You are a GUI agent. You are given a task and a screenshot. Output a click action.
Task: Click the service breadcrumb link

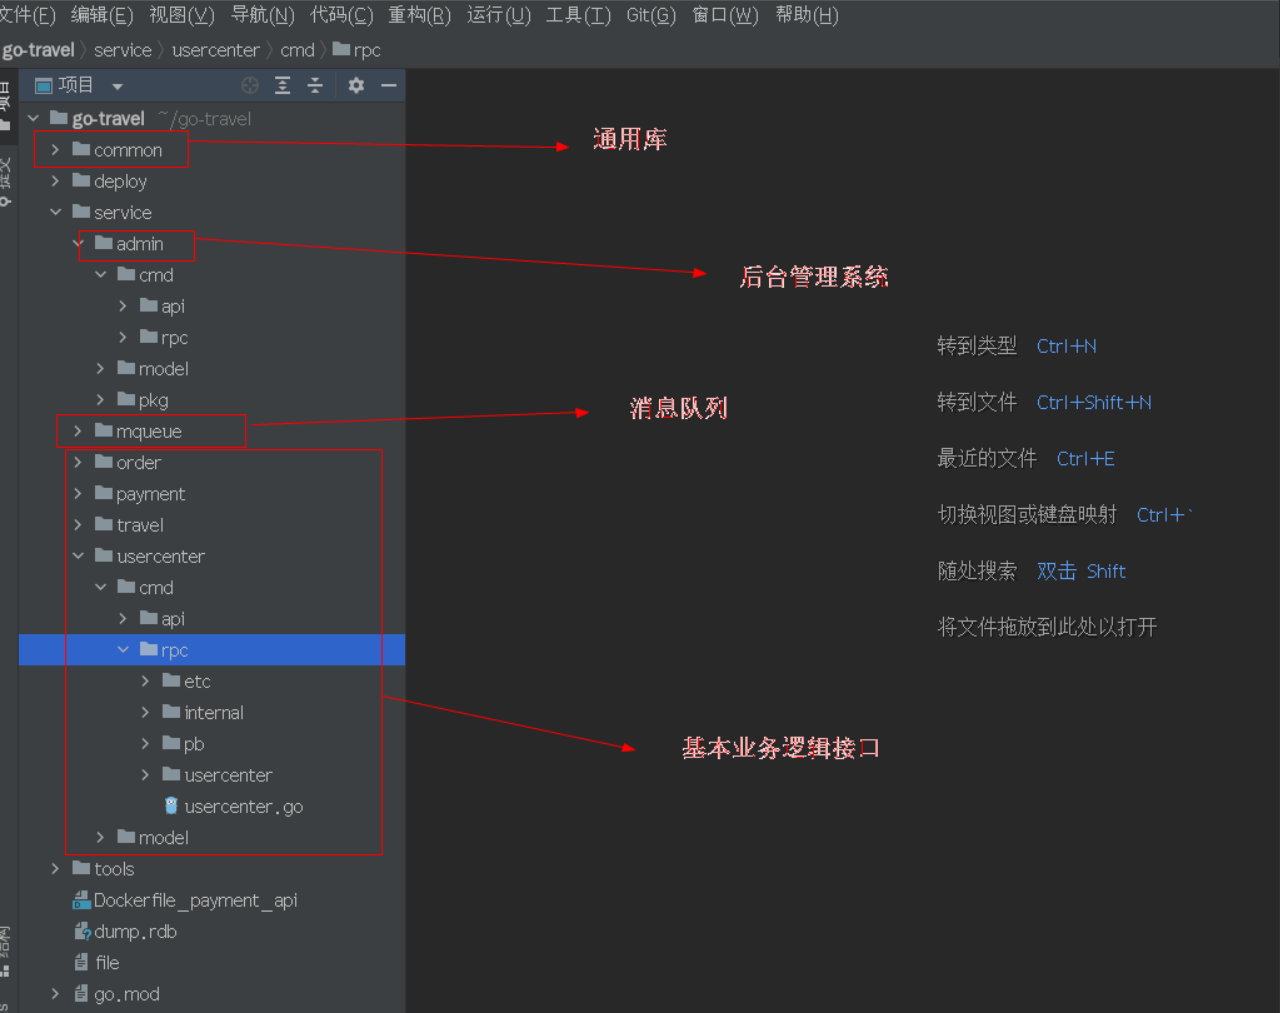[122, 49]
